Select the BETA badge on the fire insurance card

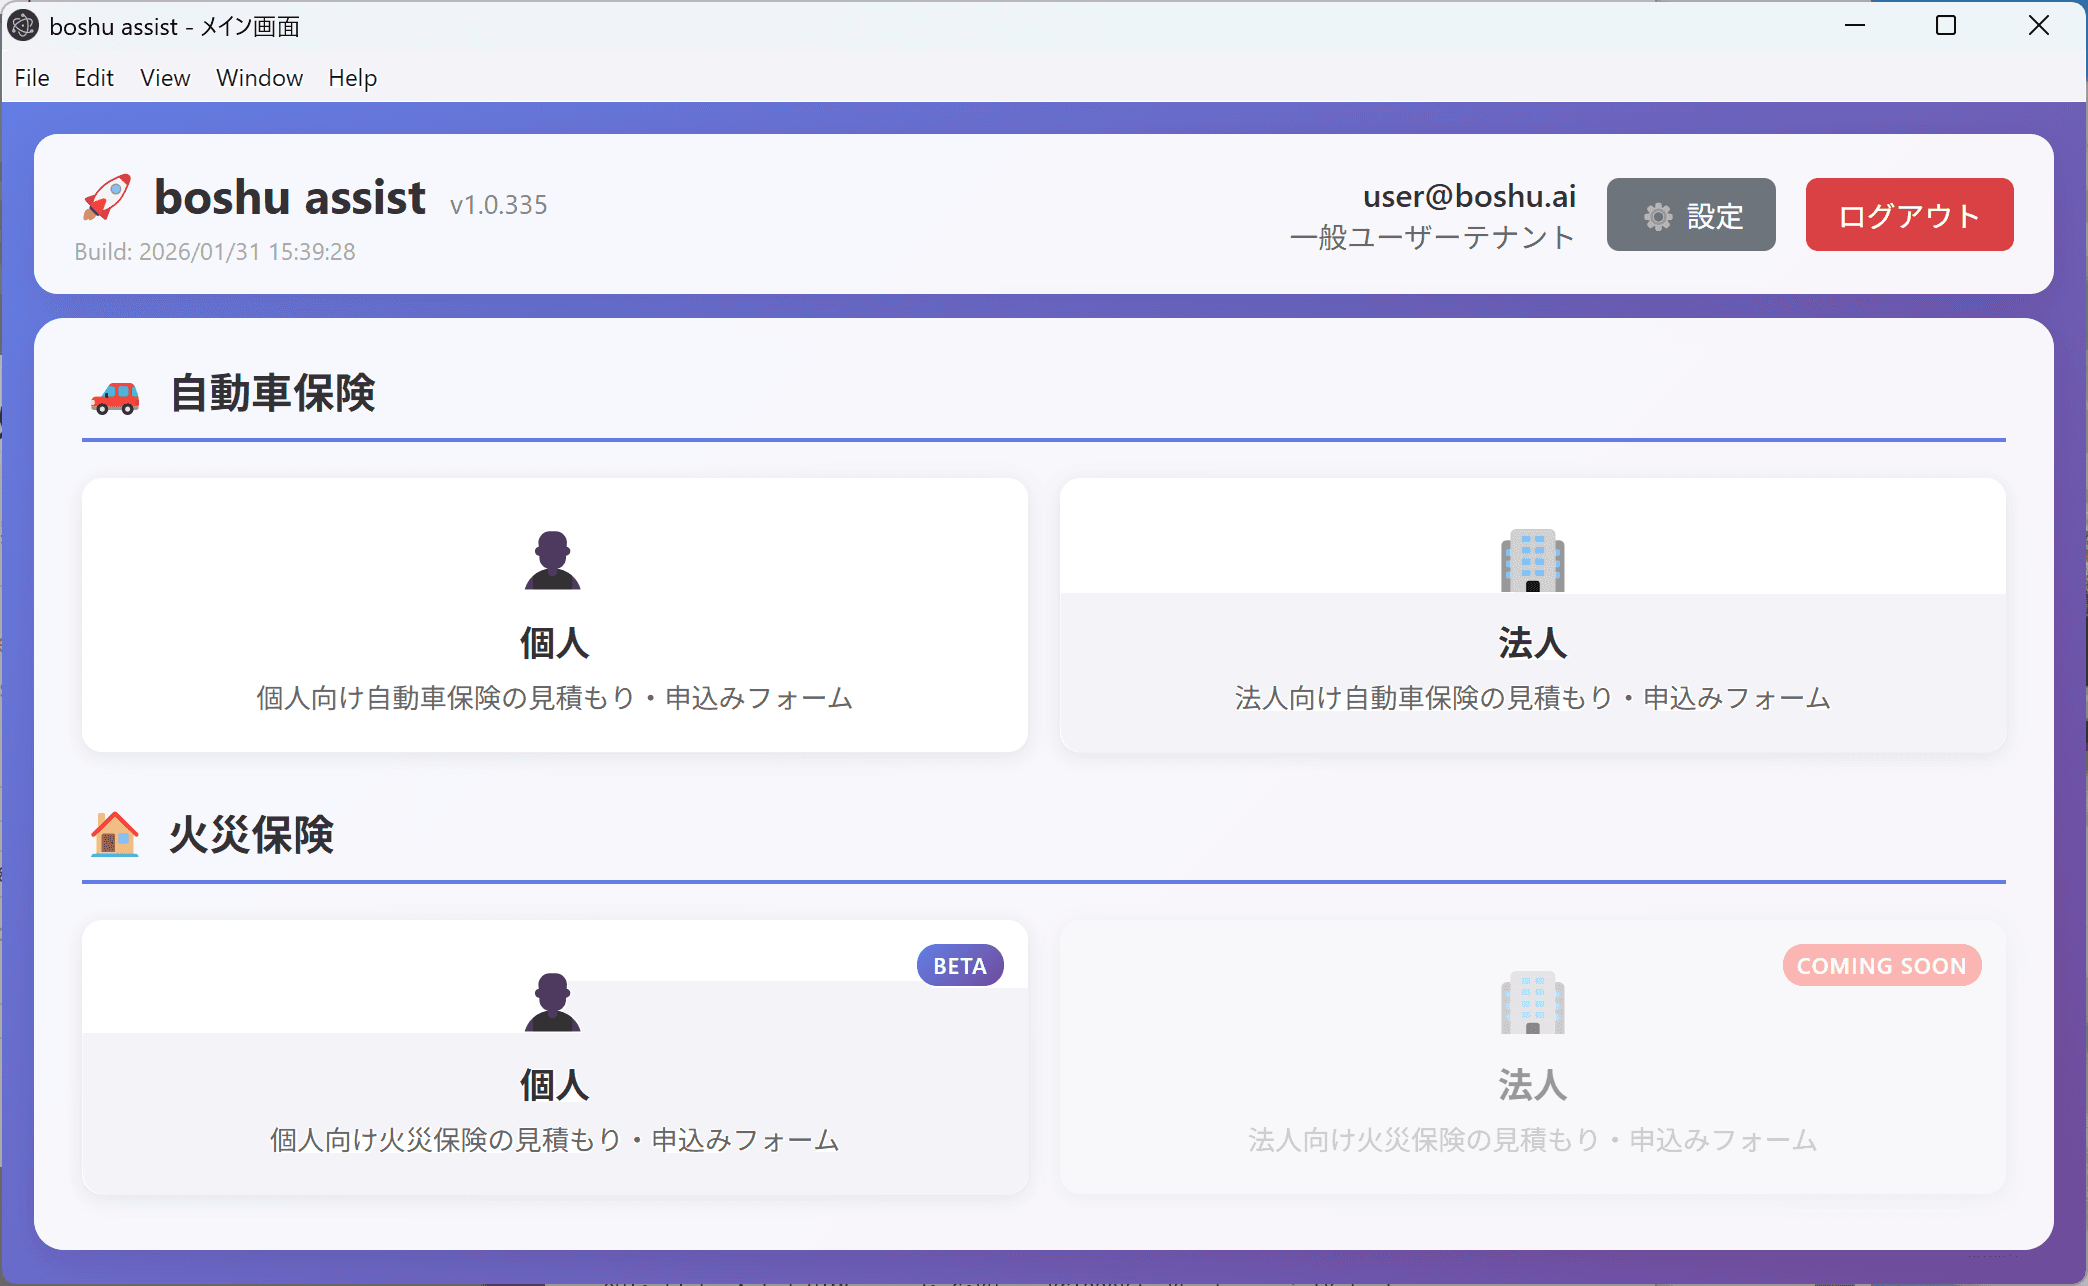(959, 965)
